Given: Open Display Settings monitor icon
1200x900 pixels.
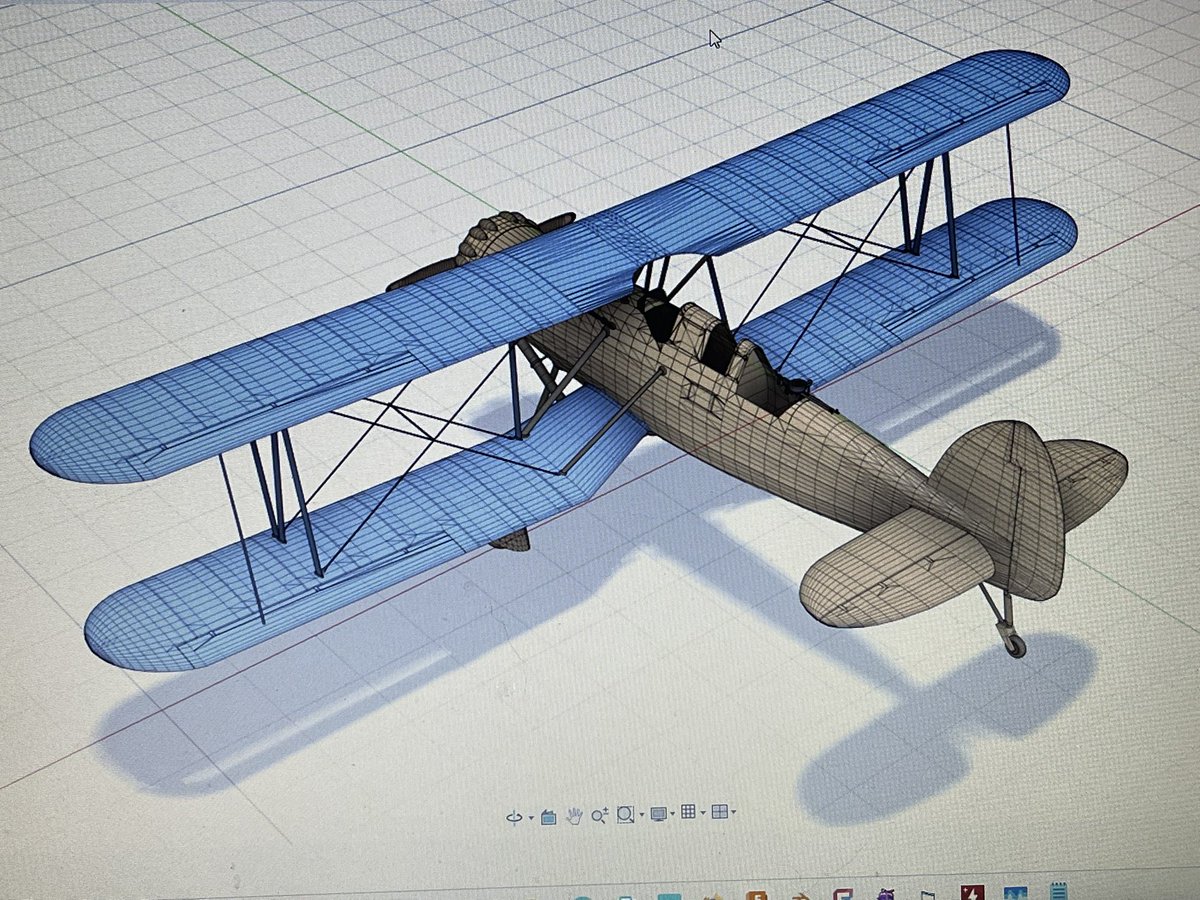Looking at the screenshot, I should 659,814.
